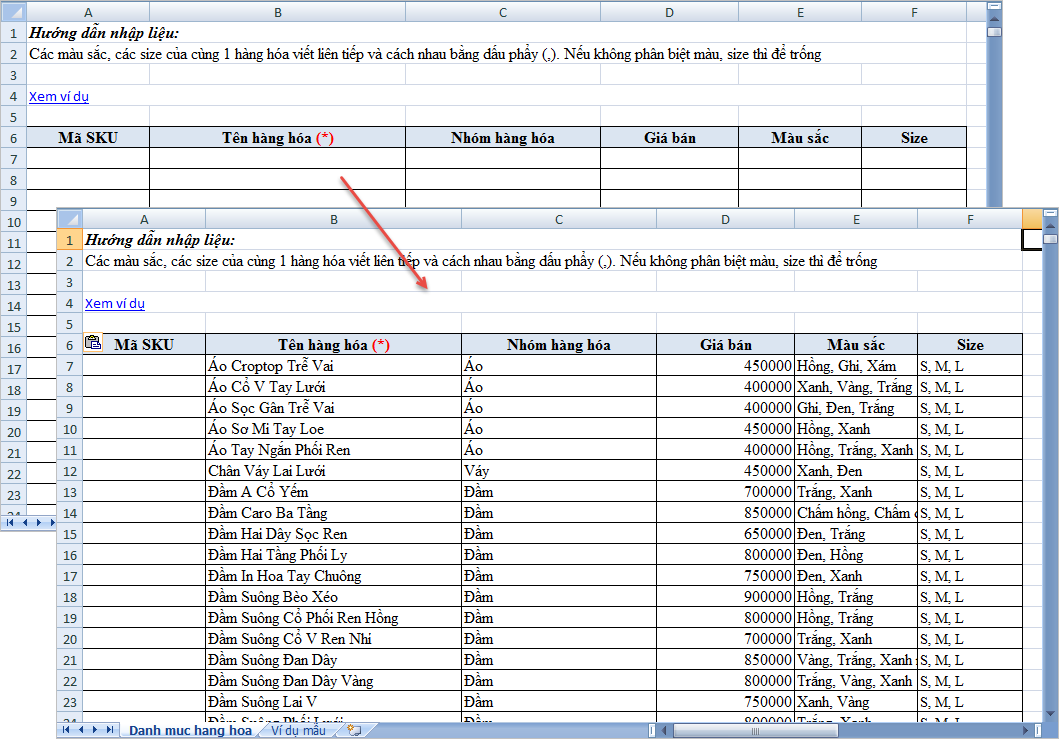The image size is (1060, 740).
Task: Jump to first sheet in front window
Action: pyautogui.click(x=66, y=730)
